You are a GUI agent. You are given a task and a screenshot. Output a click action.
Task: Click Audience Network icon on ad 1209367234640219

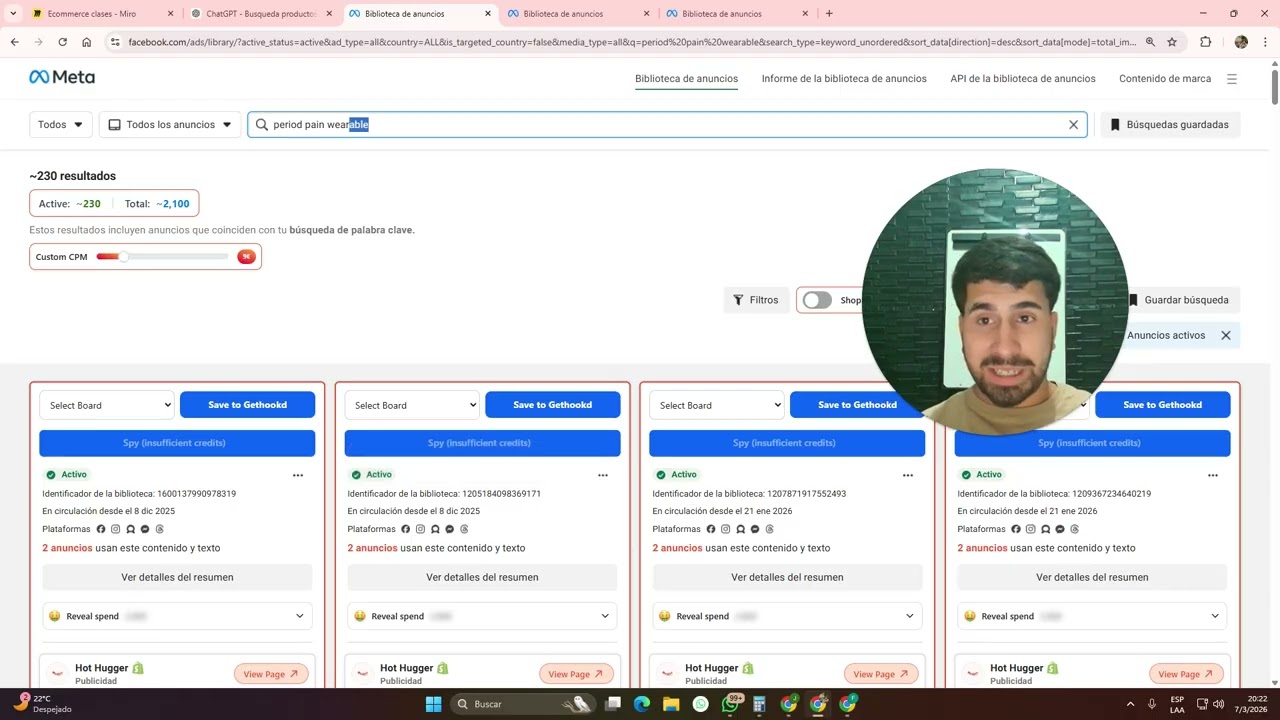coord(1045,529)
